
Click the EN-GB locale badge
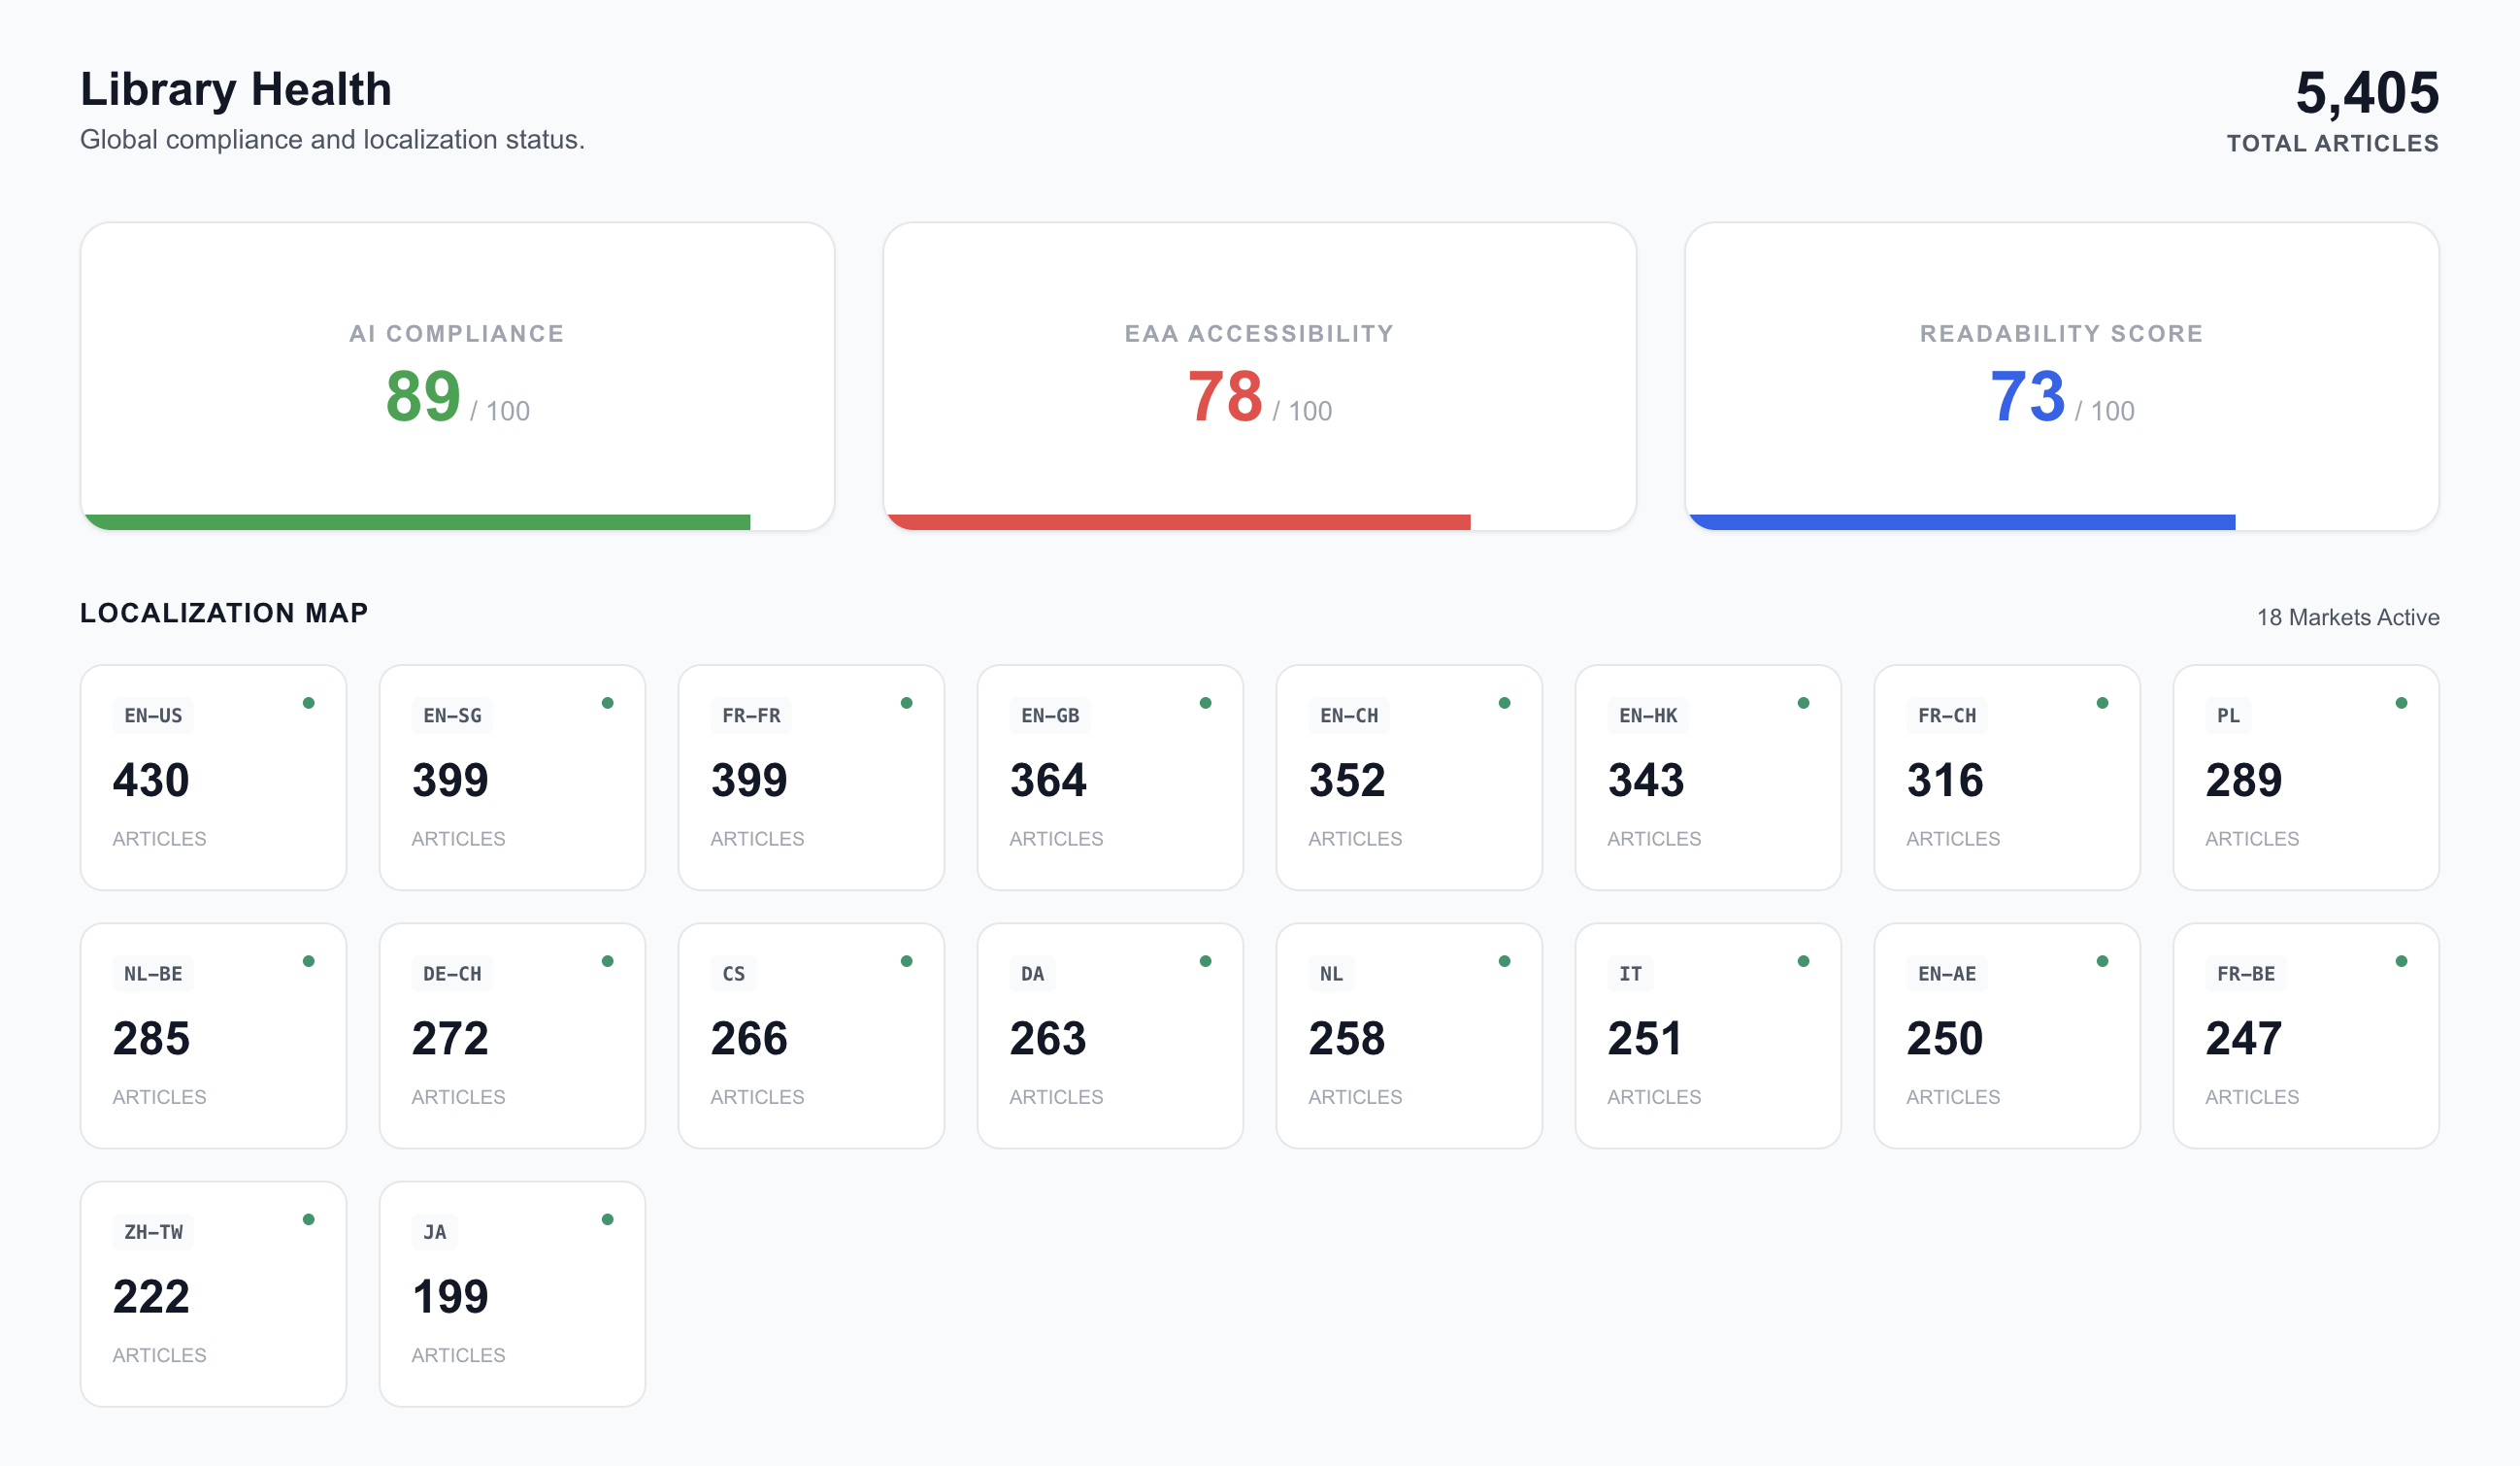coord(1050,716)
